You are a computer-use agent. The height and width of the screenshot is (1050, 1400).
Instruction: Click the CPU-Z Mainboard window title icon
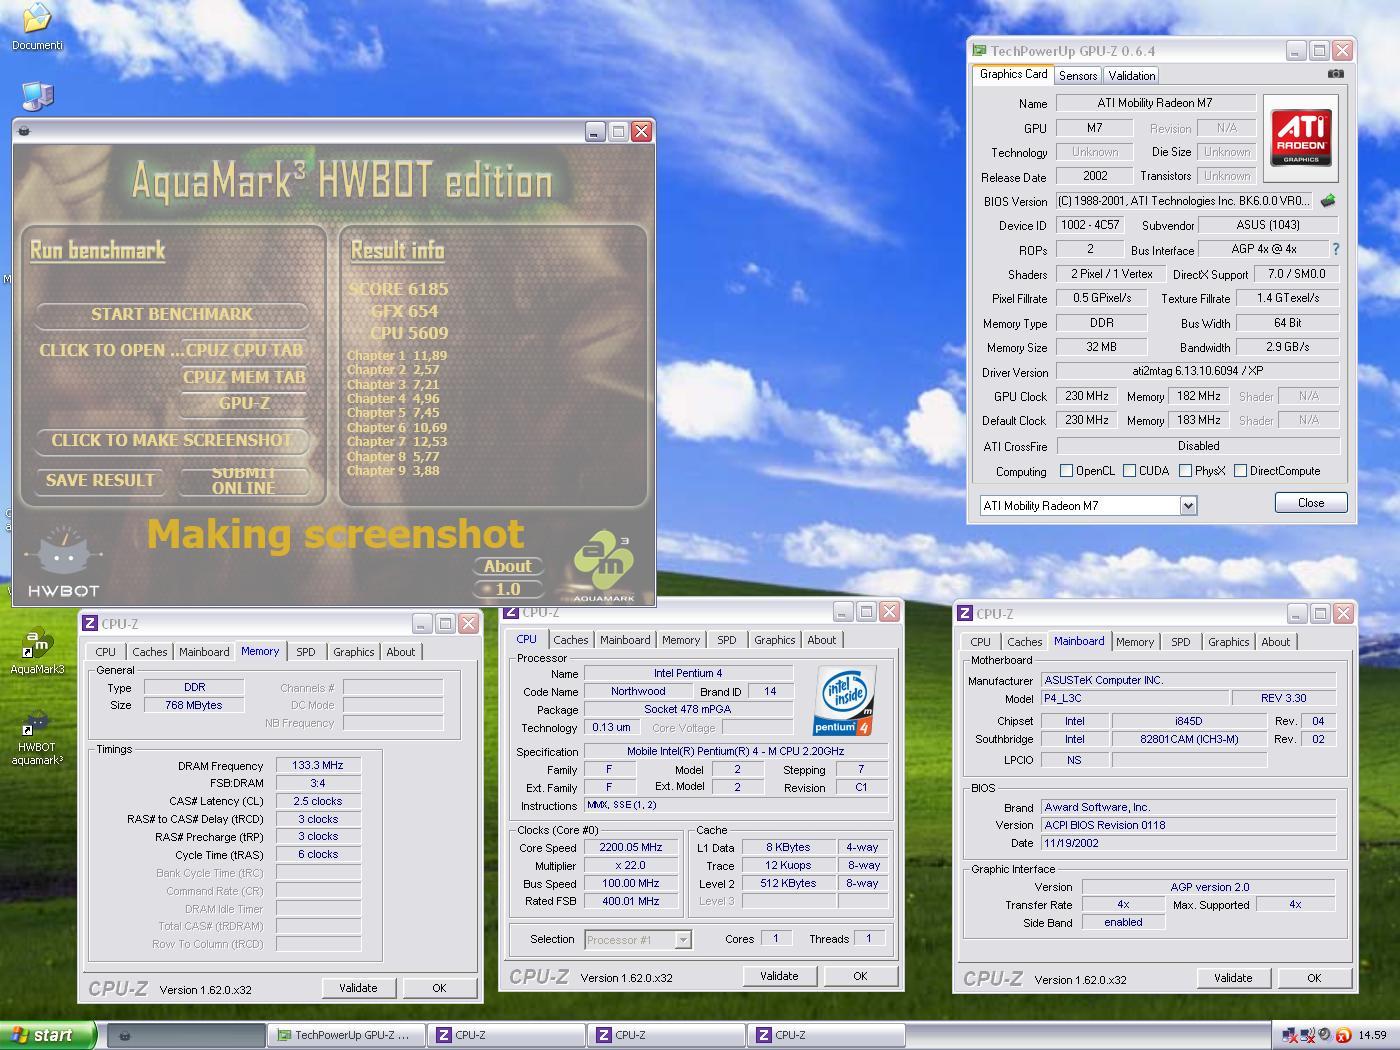[x=965, y=614]
